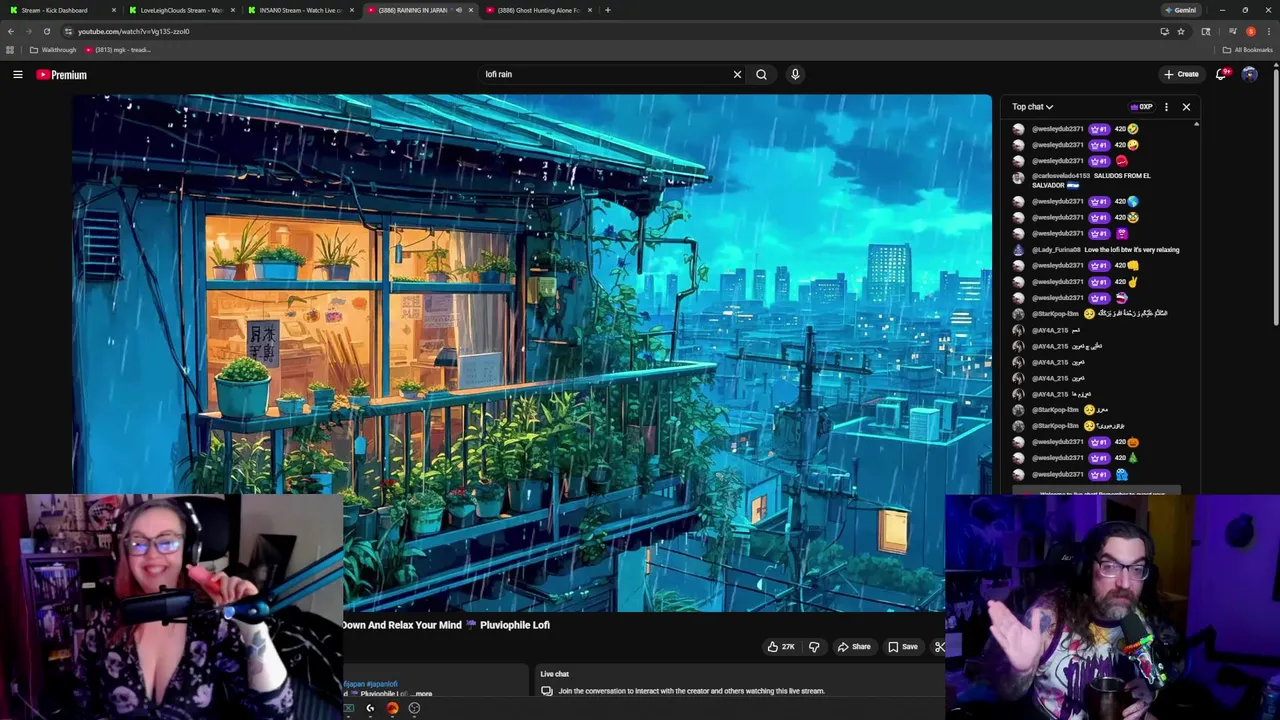Open the account avatar menu

pos(1249,74)
